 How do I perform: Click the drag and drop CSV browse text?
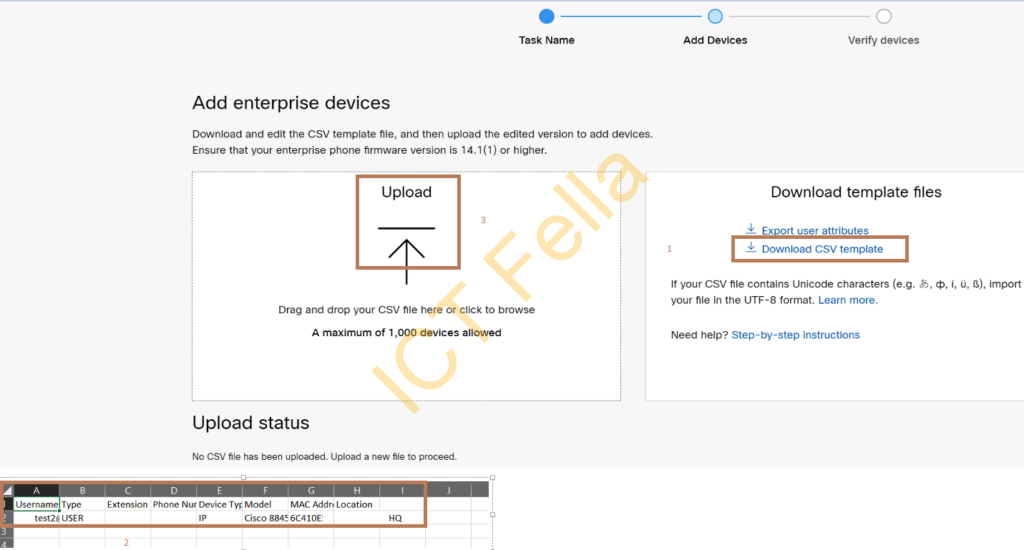(406, 310)
